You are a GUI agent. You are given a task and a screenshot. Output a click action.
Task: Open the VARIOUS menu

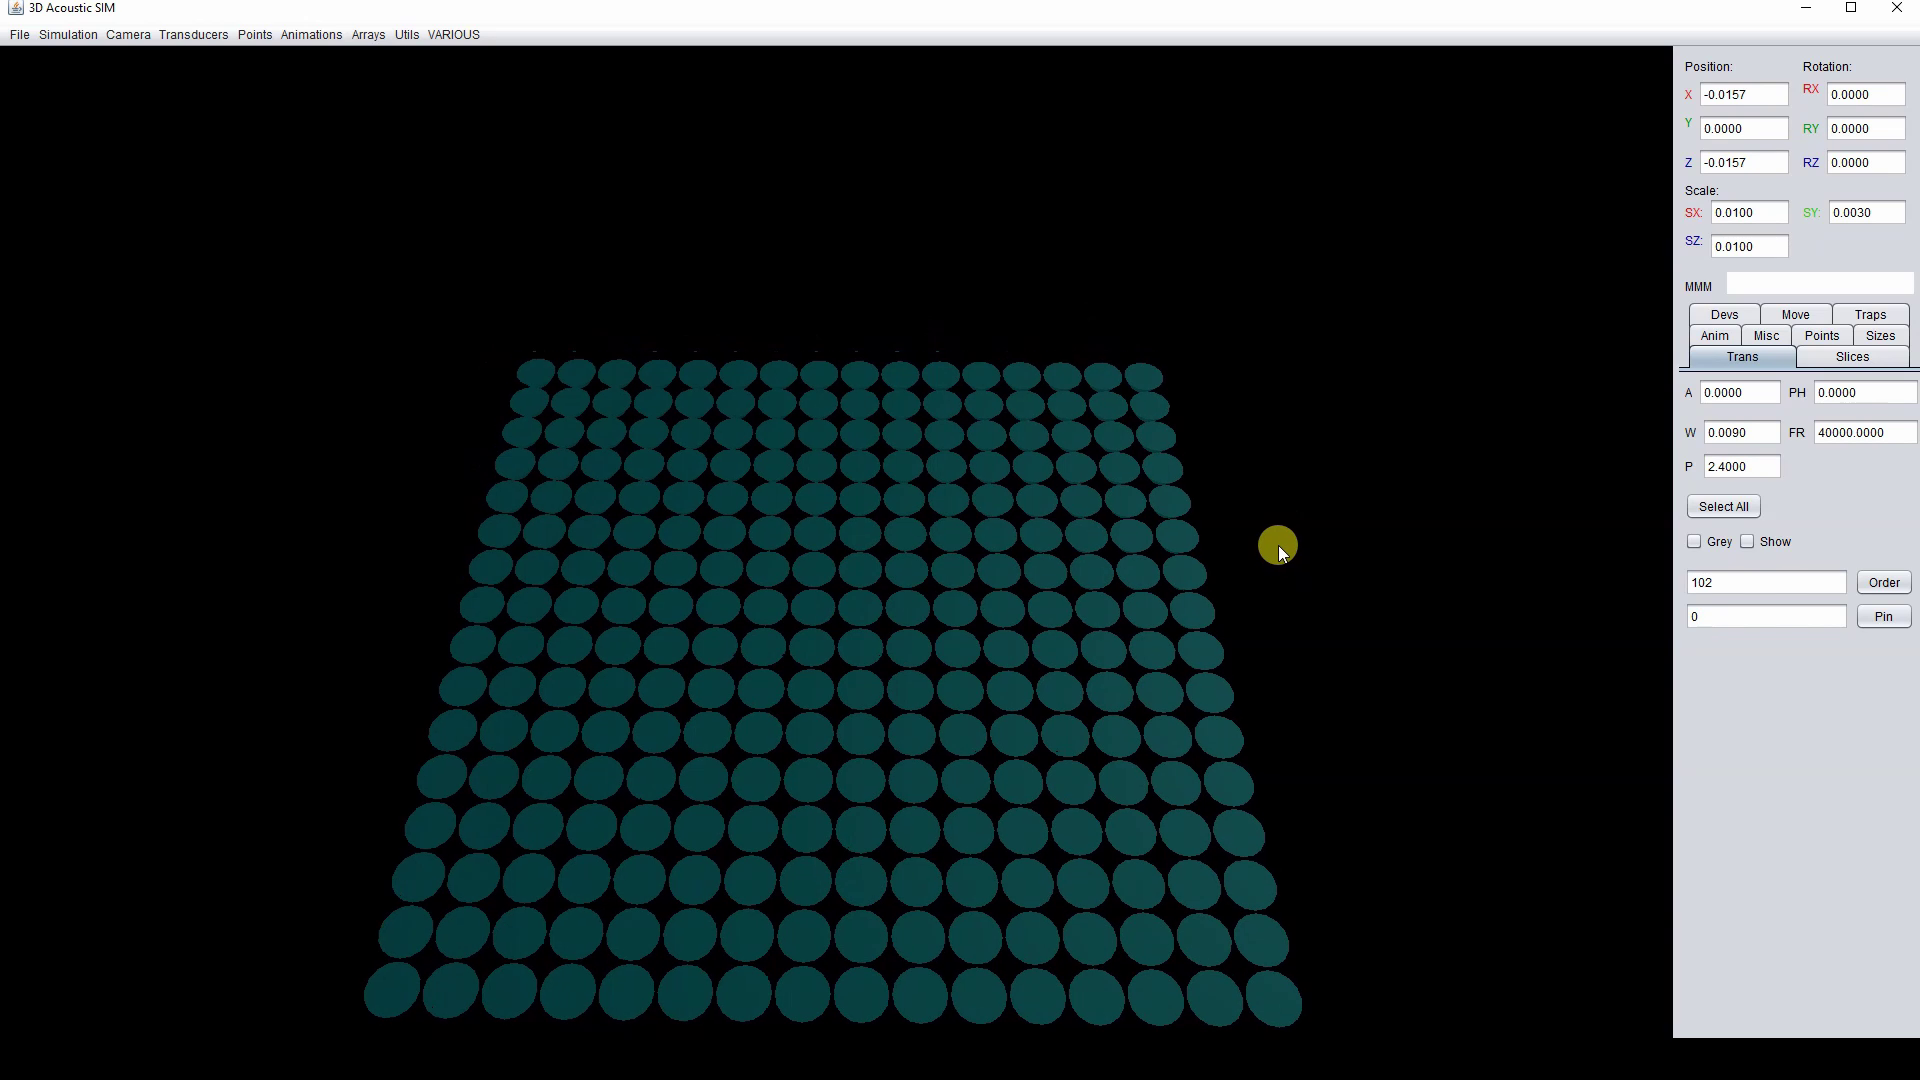pyautogui.click(x=453, y=34)
